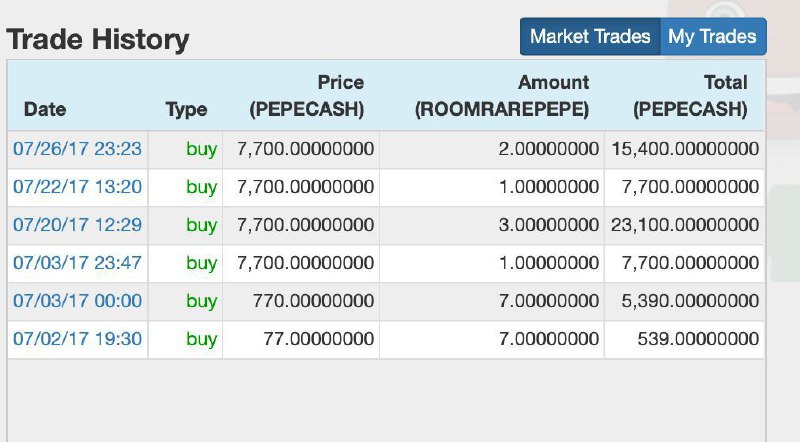800x442 pixels.
Task: Click the Date column header
Action: [x=45, y=109]
